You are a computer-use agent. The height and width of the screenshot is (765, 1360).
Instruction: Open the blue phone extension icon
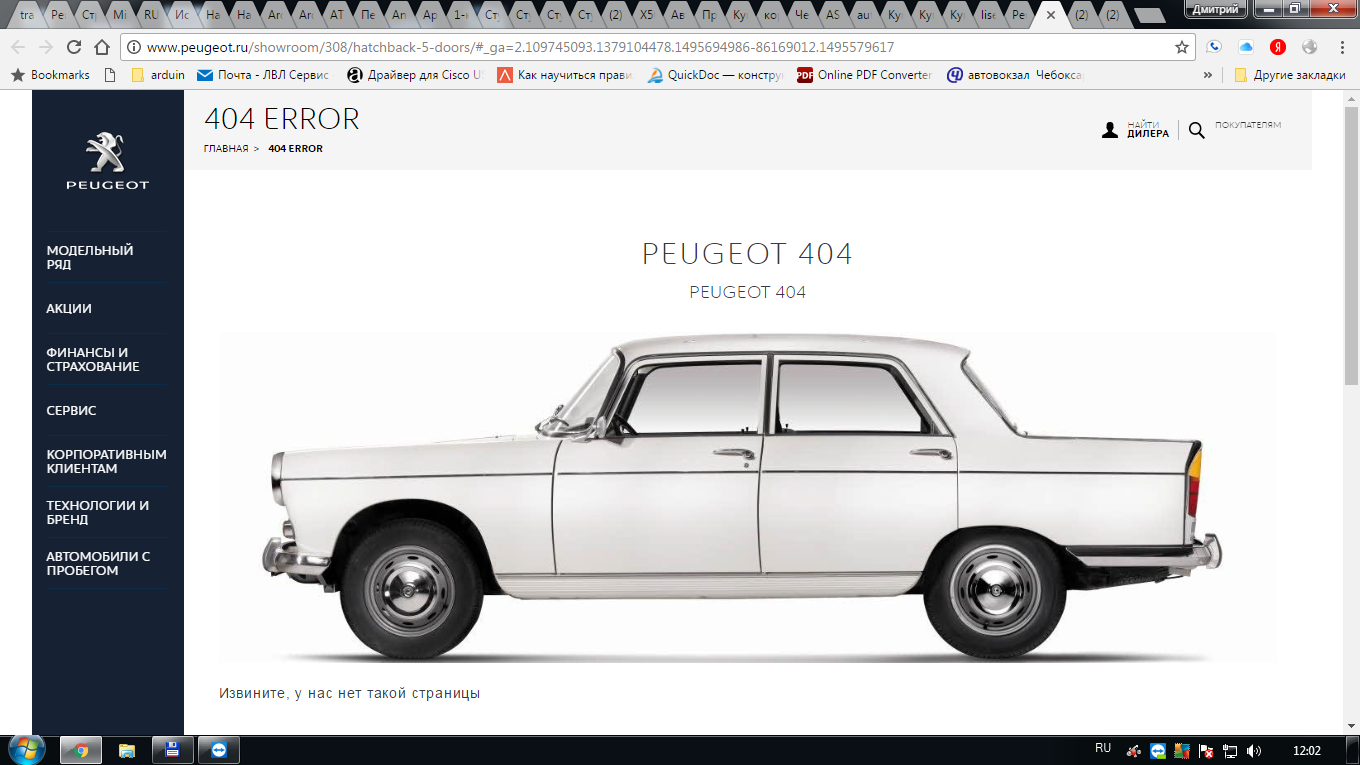(x=1214, y=47)
